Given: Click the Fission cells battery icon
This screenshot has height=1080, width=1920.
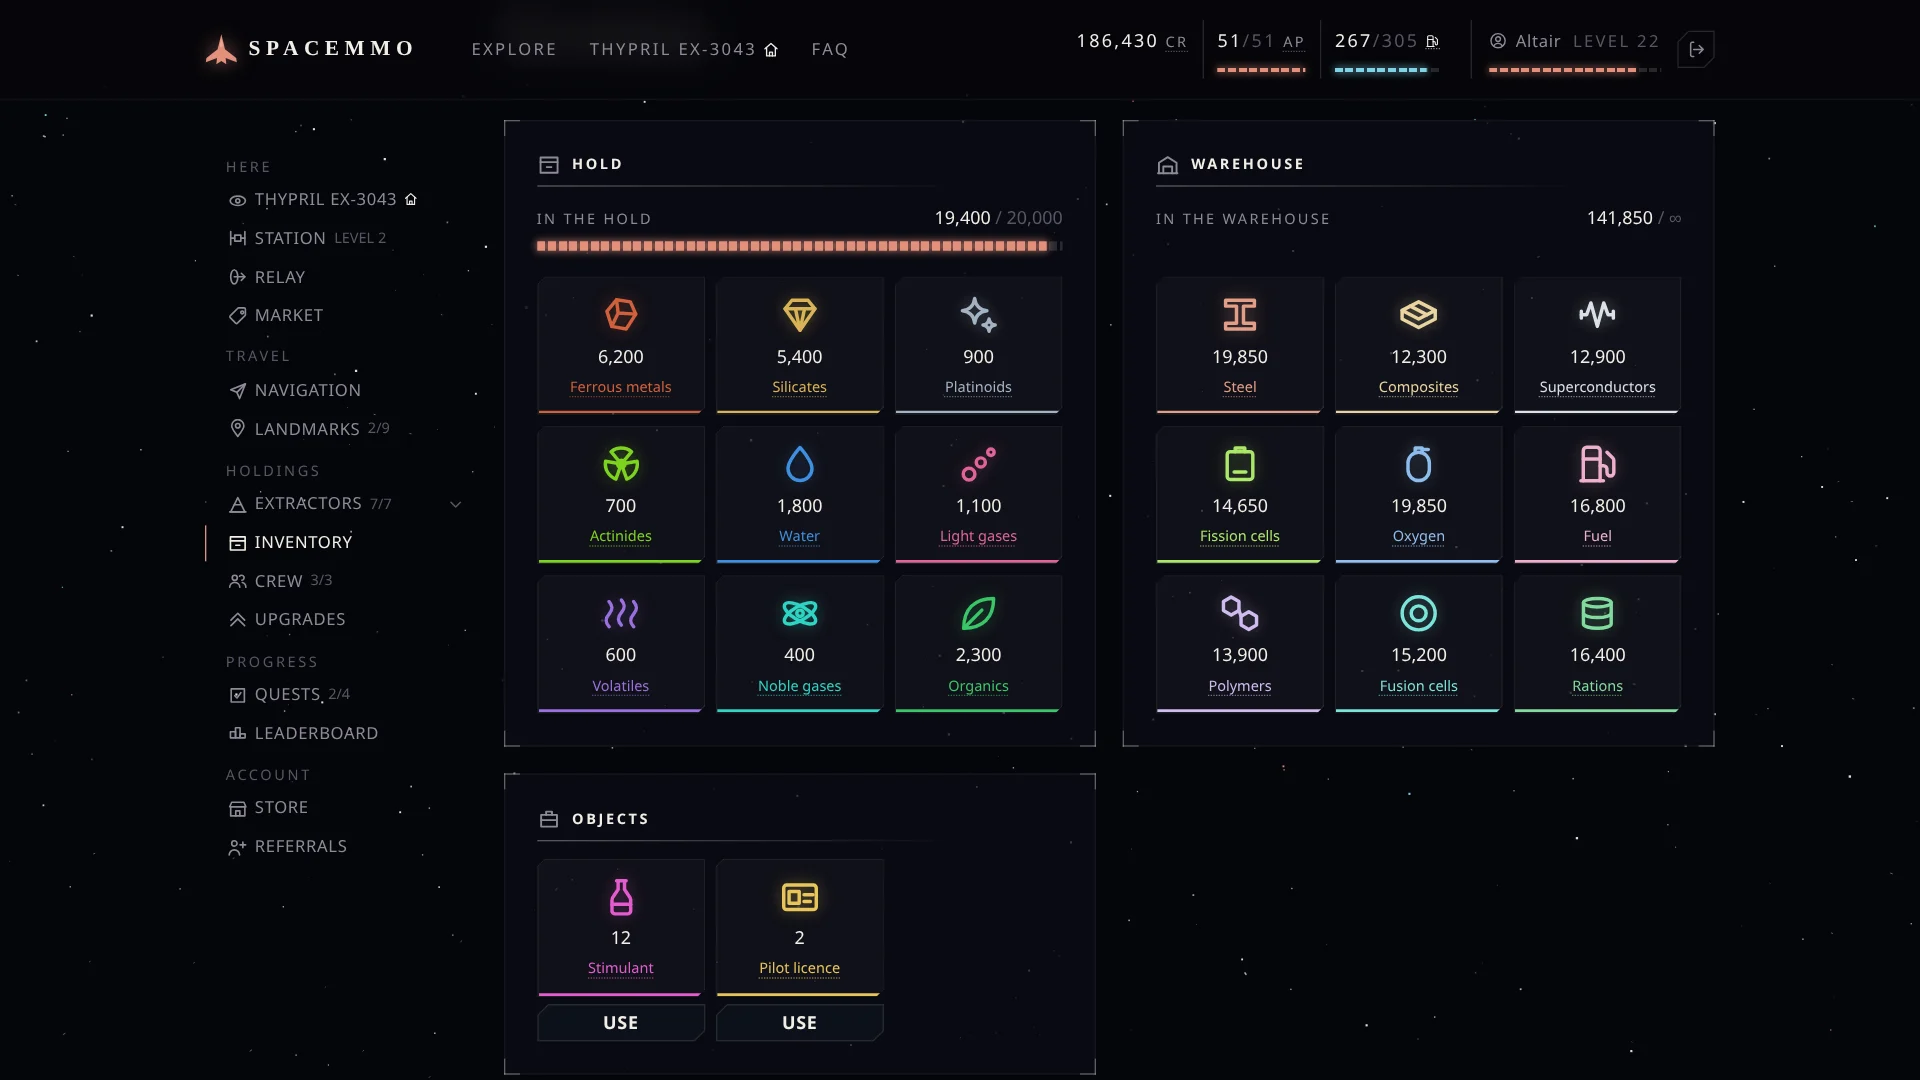Looking at the screenshot, I should point(1240,464).
